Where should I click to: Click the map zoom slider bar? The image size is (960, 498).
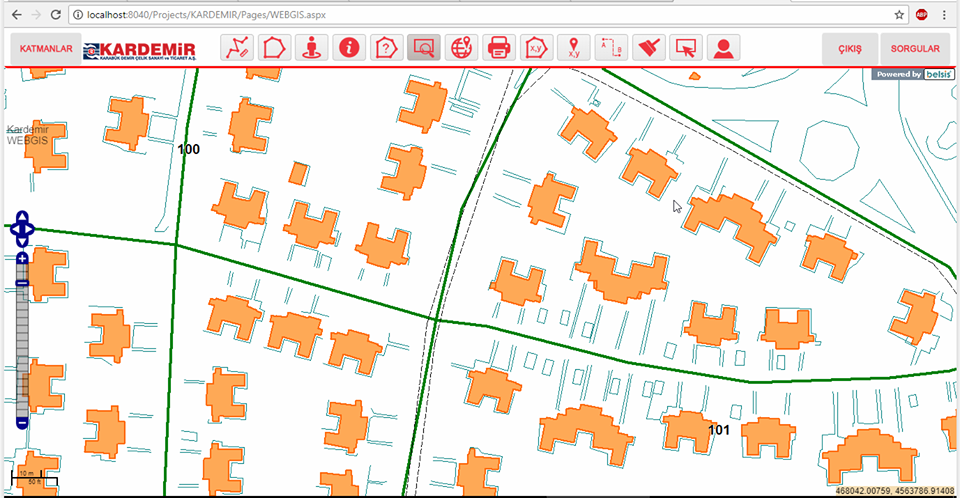pyautogui.click(x=22, y=340)
